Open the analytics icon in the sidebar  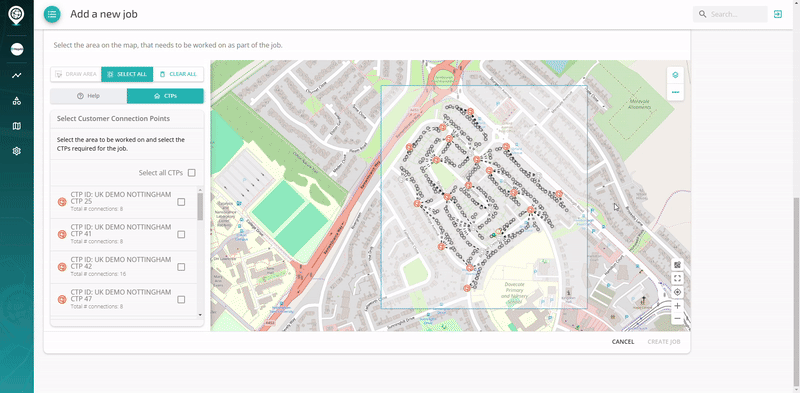[17, 75]
